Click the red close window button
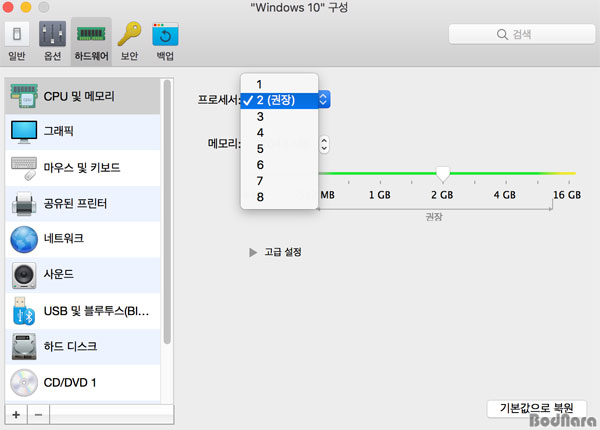Screen dimensions: 600x430 click(x=8, y=7)
